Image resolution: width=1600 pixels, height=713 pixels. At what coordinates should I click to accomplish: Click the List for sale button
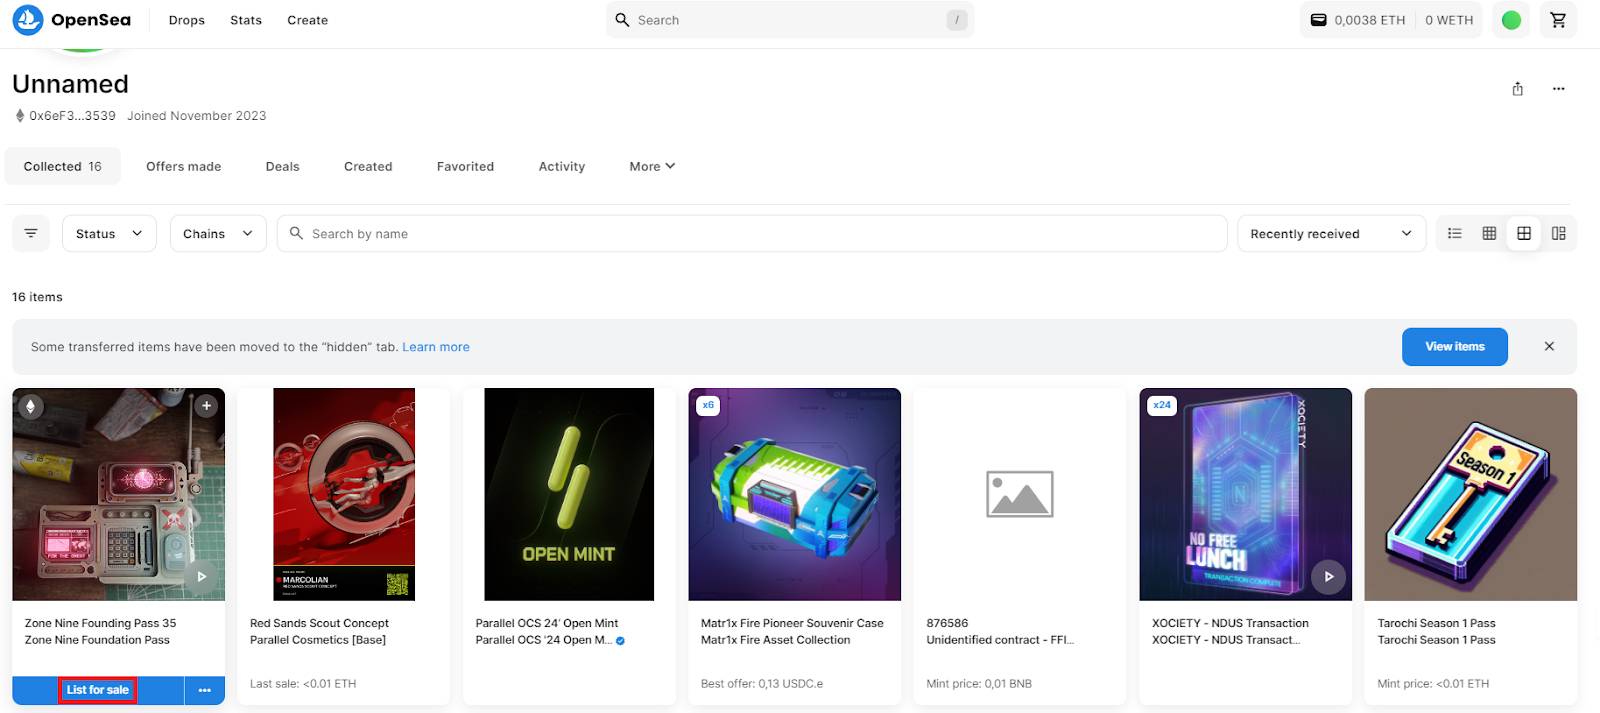[98, 690]
